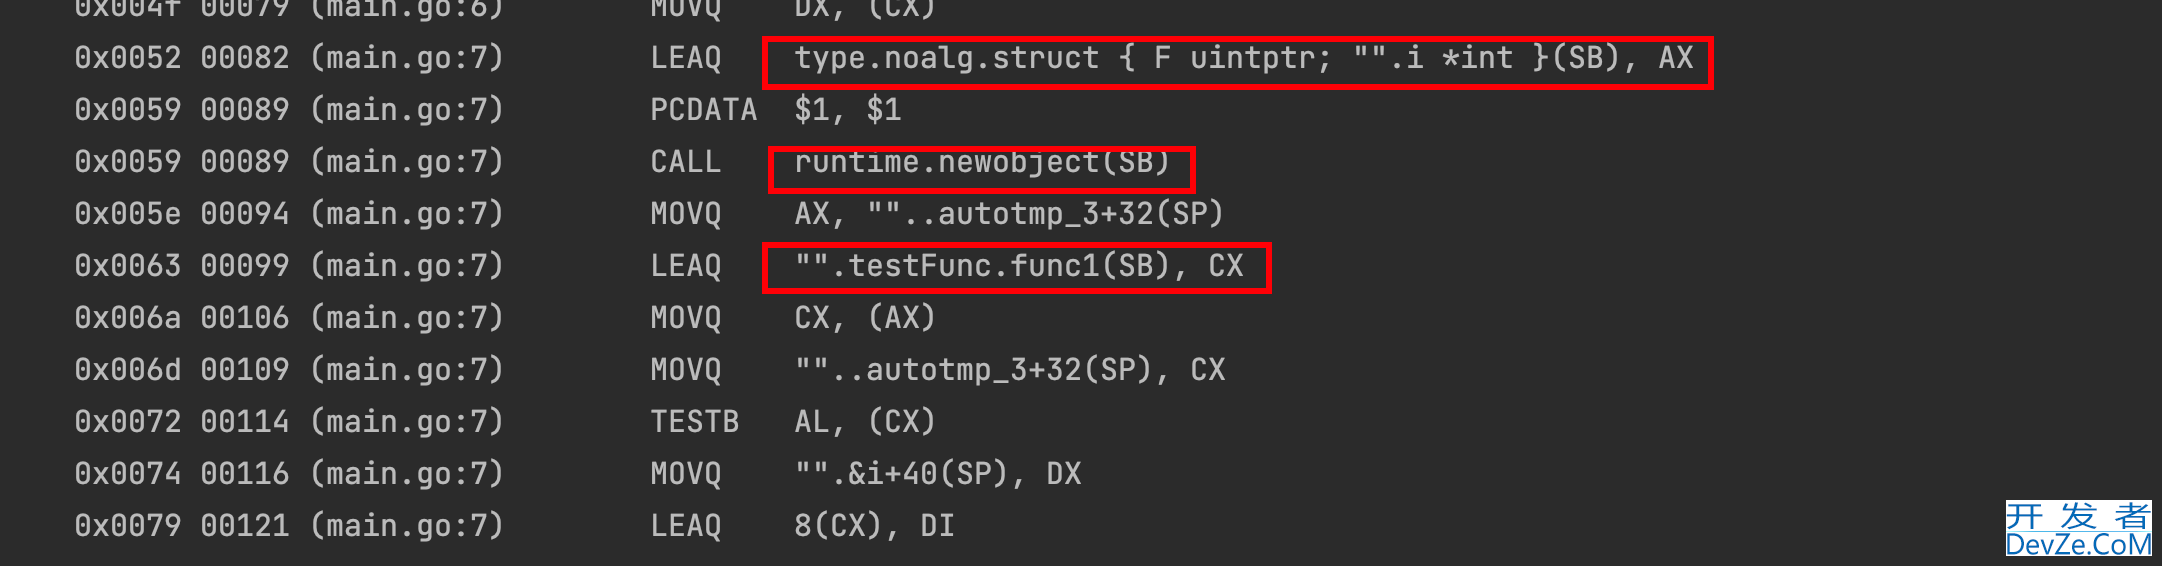Image resolution: width=2162 pixels, height=566 pixels.
Task: Click the ""..autotmp_3+32(SP), CX operand
Action: [1010, 370]
